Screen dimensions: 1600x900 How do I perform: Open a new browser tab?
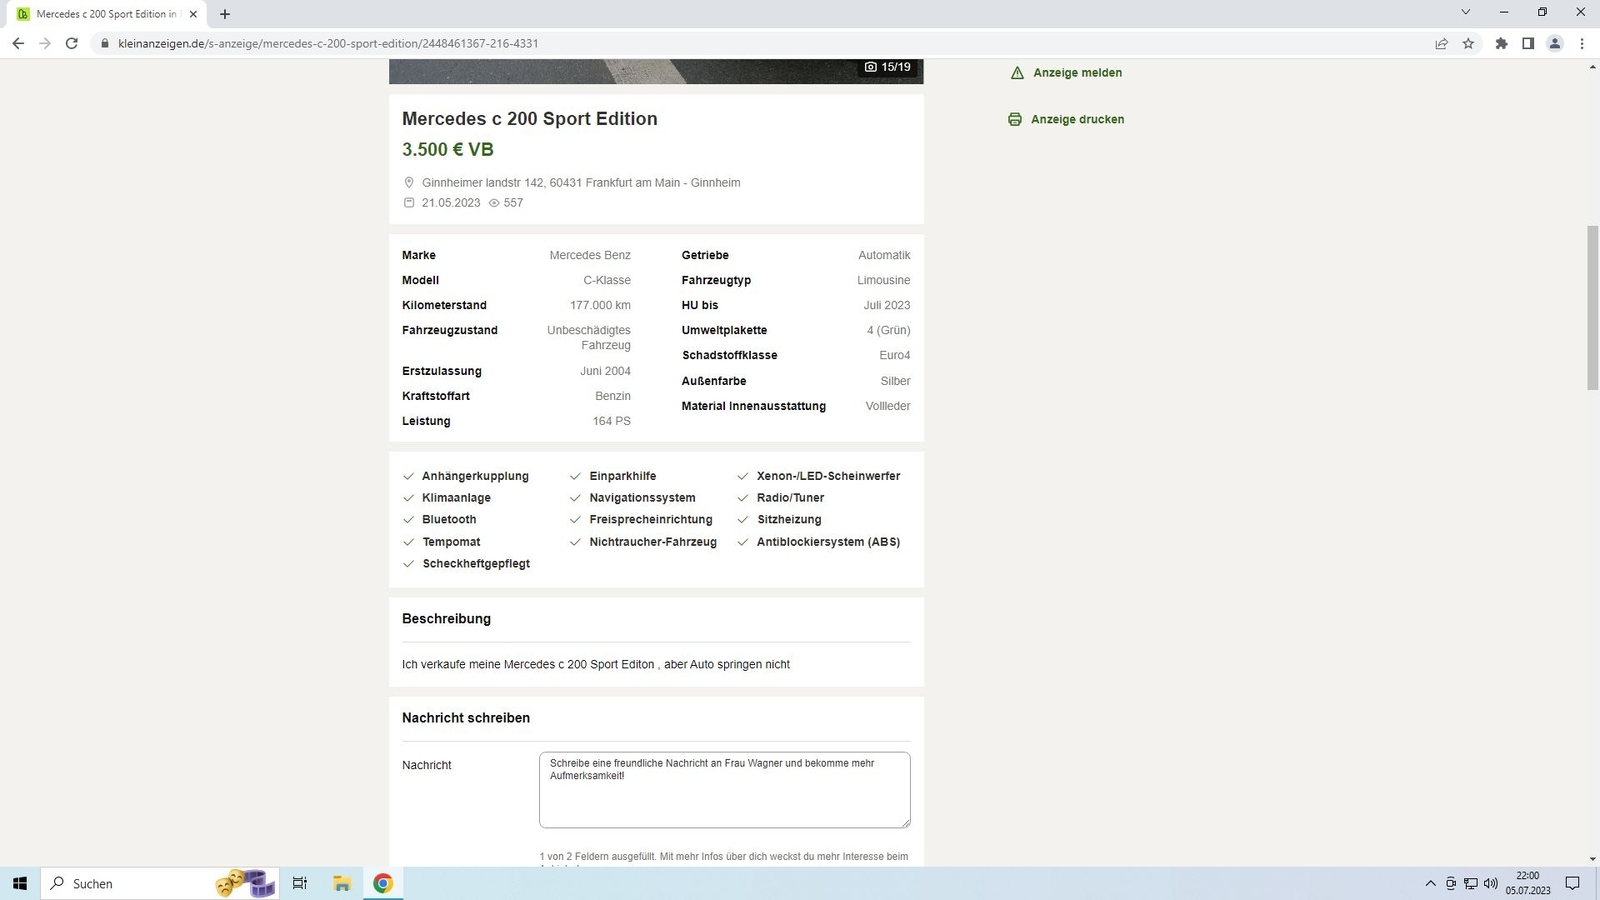click(x=225, y=14)
